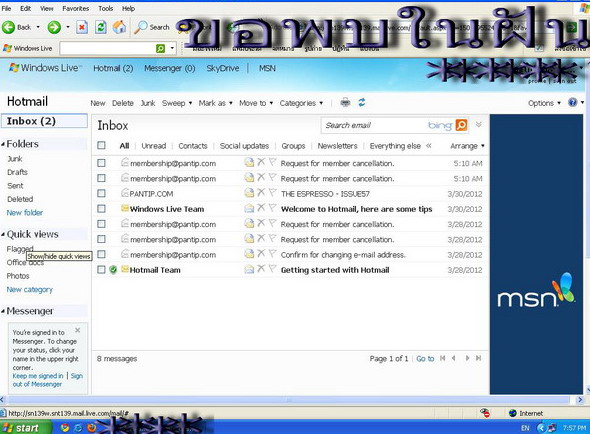Image resolution: width=590 pixels, height=434 pixels.
Task: Click the green trusted sender shield on Hotmail Team
Action: click(x=113, y=270)
